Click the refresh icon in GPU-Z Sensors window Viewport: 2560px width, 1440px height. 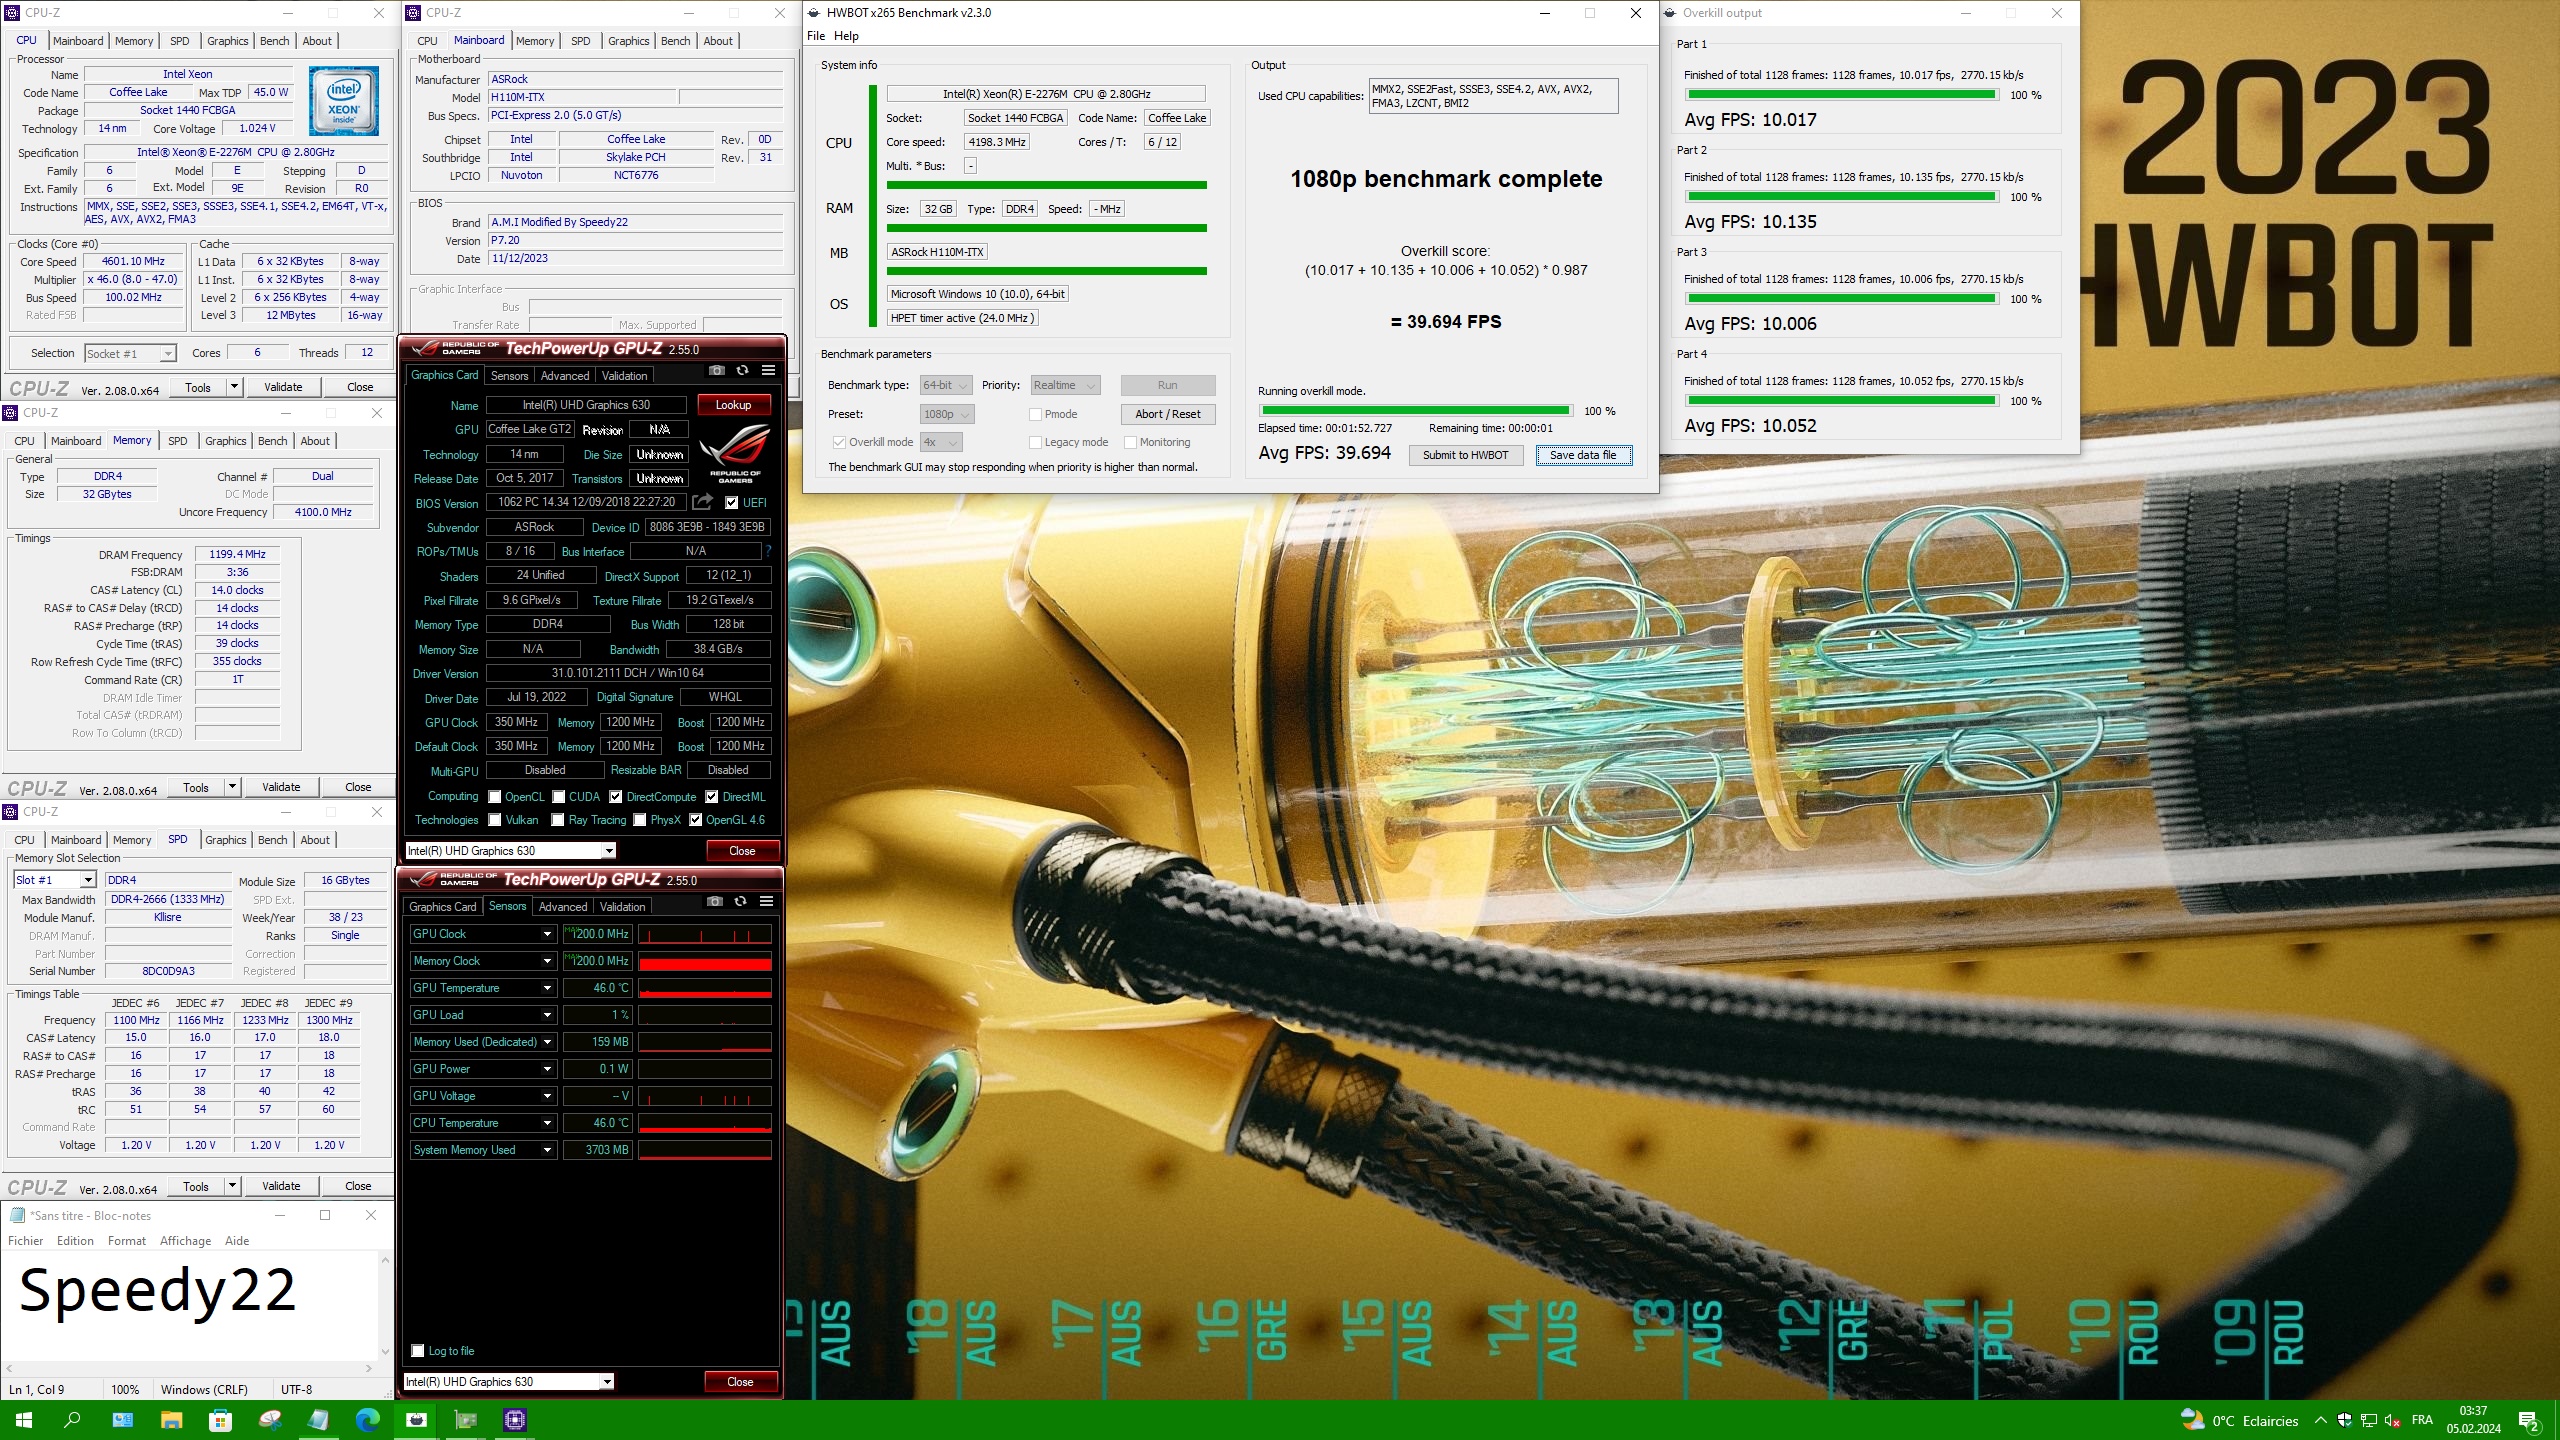click(740, 901)
